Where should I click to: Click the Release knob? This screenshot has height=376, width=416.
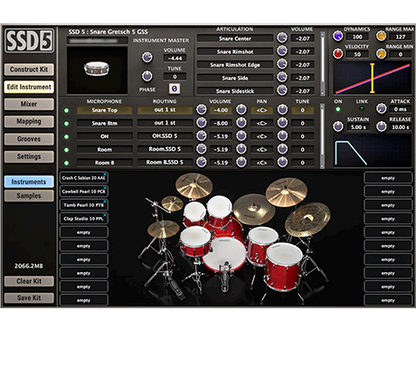381,126
